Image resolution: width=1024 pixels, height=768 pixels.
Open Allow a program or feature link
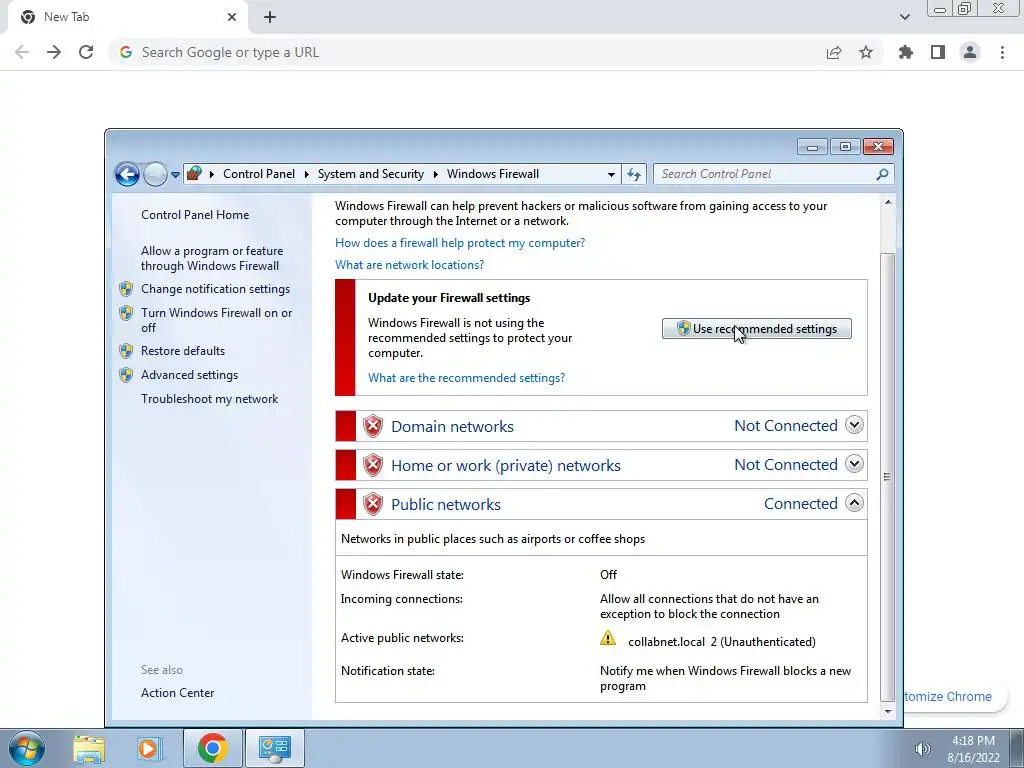[212, 258]
